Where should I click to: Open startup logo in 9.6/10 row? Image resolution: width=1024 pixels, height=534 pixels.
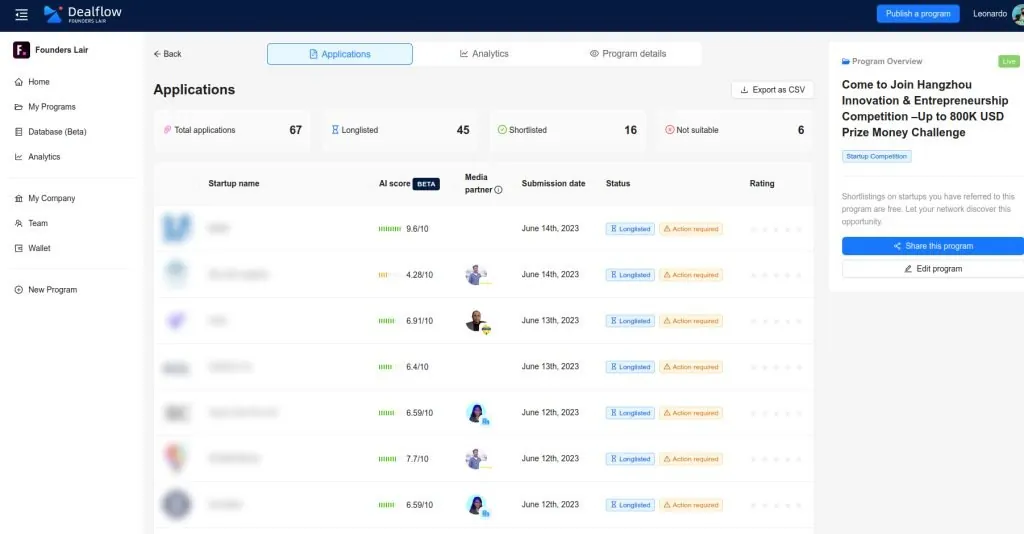[176, 228]
